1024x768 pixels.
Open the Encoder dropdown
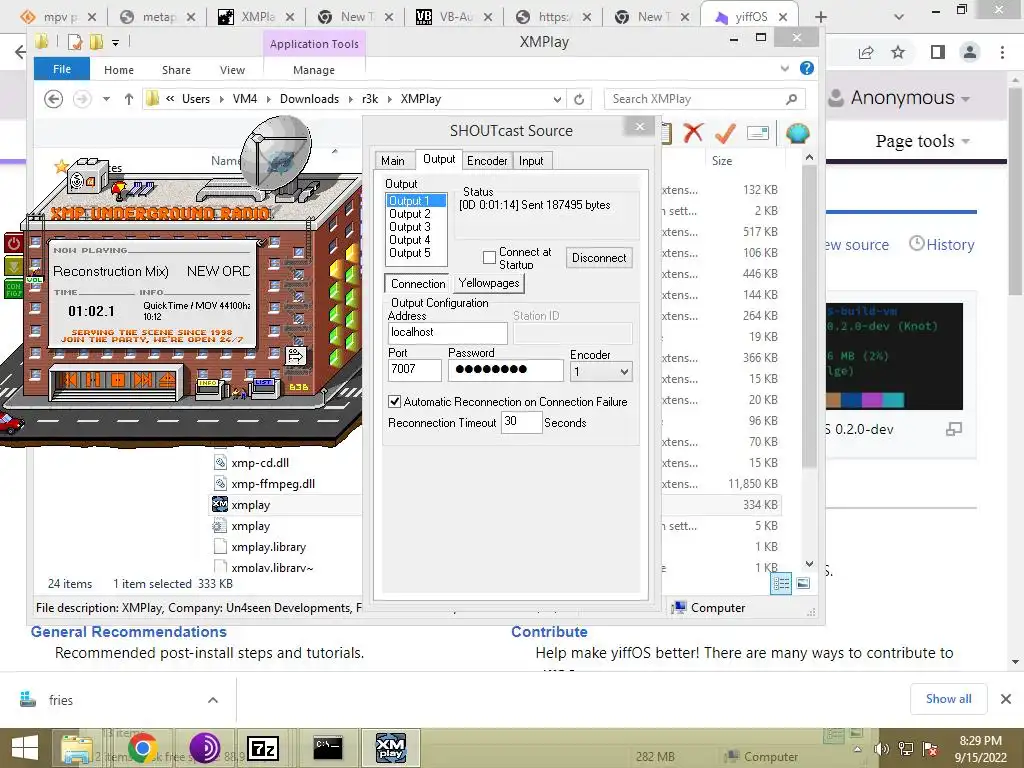pos(601,372)
